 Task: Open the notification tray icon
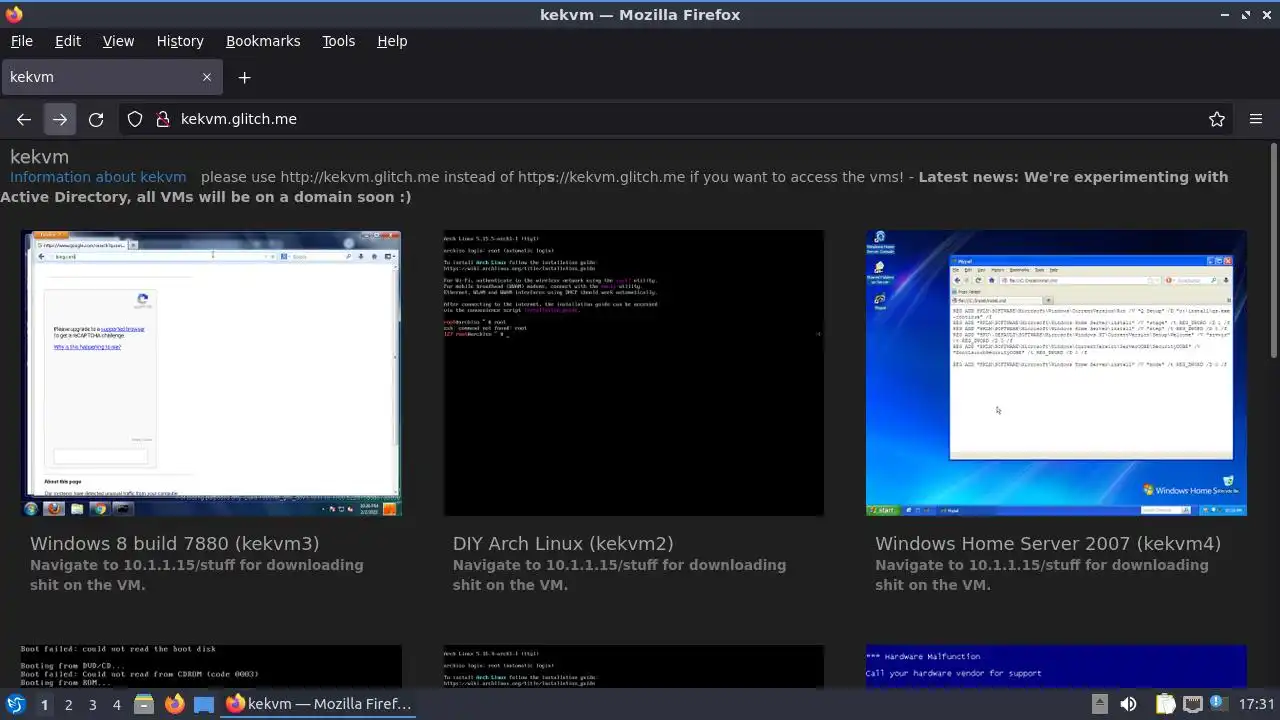click(1218, 704)
